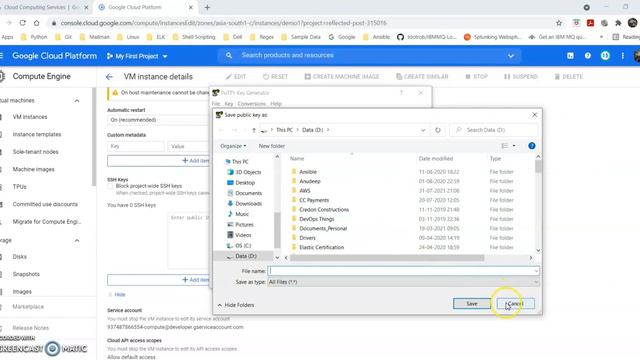
Task: Click the help question mark in header
Action: coord(588,56)
